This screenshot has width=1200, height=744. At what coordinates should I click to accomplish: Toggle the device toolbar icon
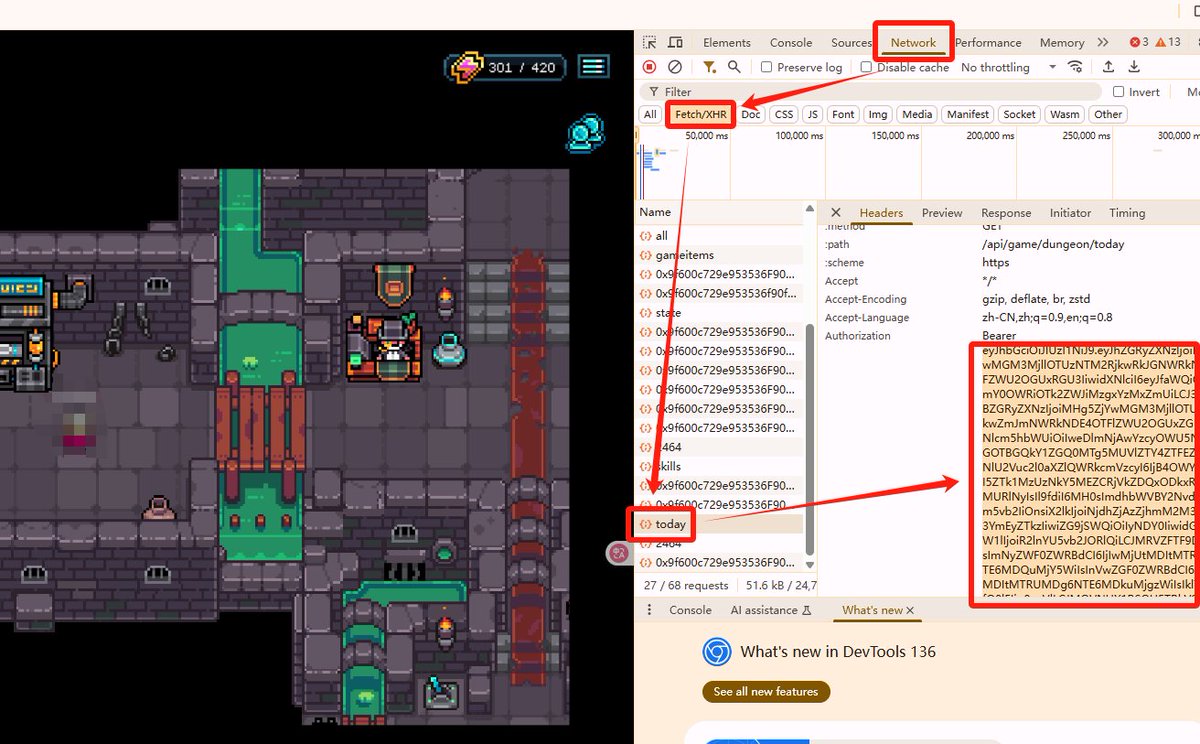[675, 43]
